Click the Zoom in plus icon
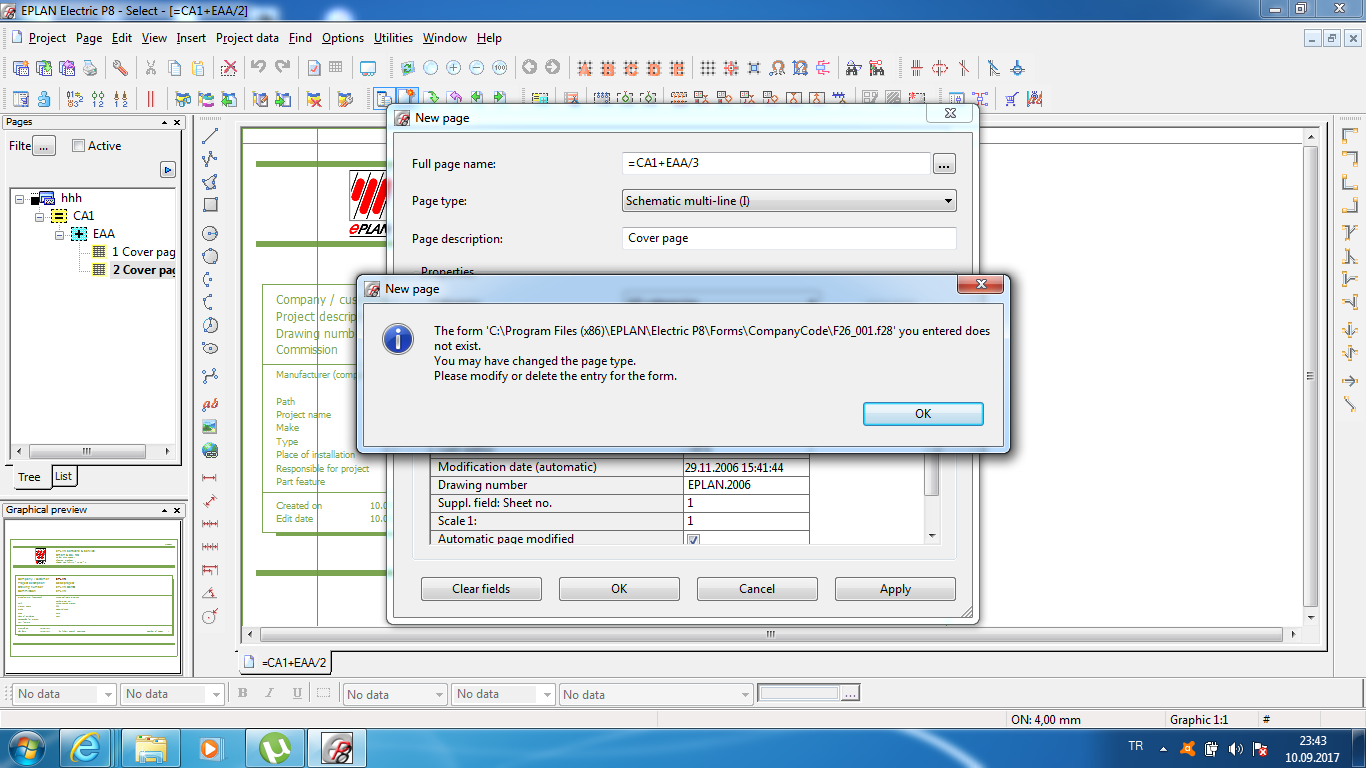1366x768 pixels. click(x=453, y=68)
